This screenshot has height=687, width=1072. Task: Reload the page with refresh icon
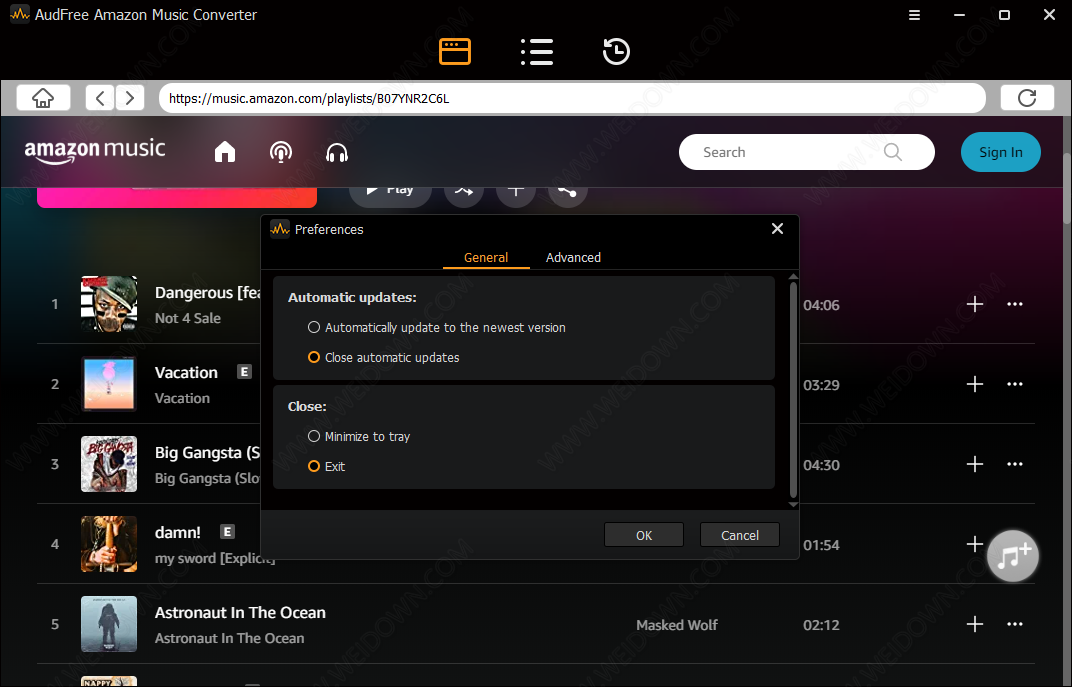(x=1026, y=98)
